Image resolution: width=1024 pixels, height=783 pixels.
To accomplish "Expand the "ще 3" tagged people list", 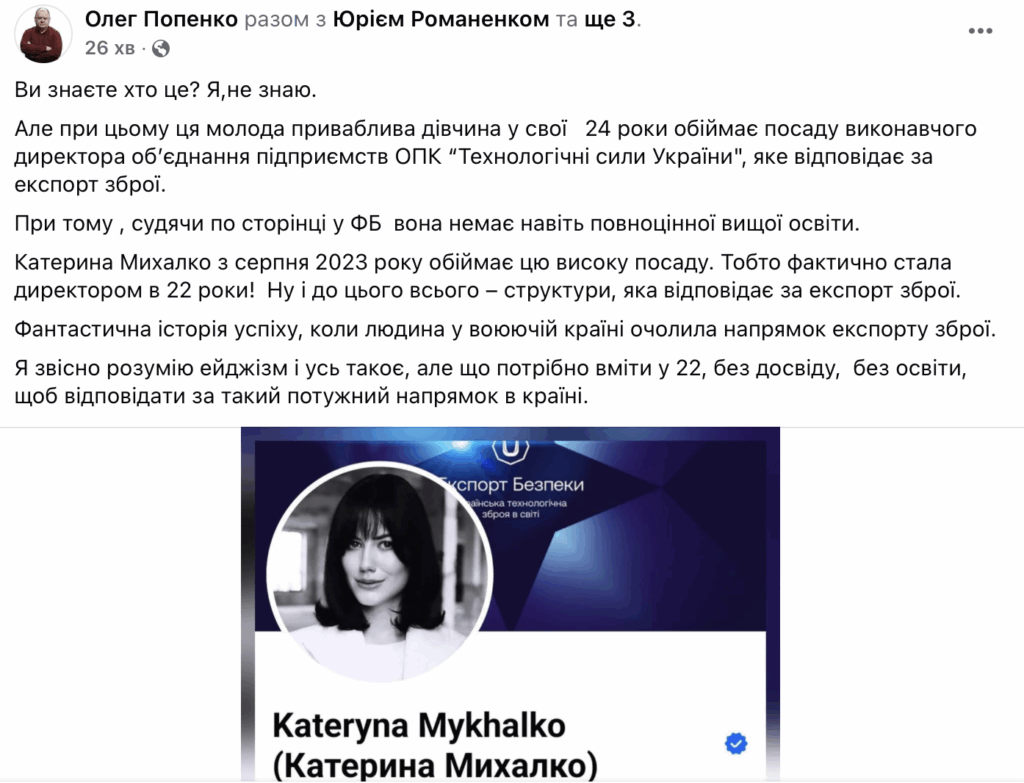I will (609, 20).
